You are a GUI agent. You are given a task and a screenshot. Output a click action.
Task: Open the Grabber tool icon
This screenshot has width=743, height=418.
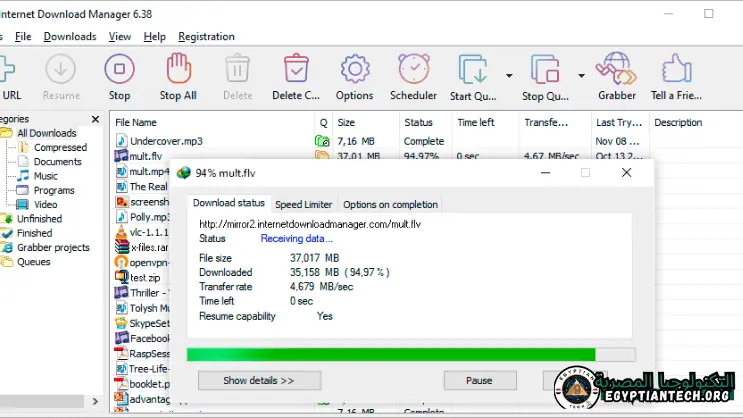(x=616, y=69)
